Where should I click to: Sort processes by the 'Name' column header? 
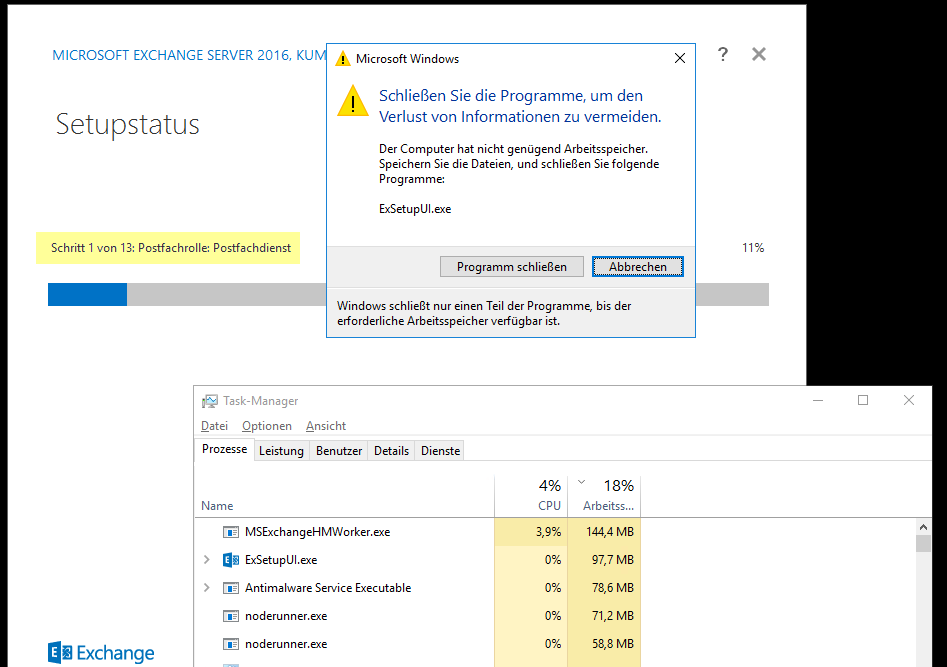(x=345, y=497)
